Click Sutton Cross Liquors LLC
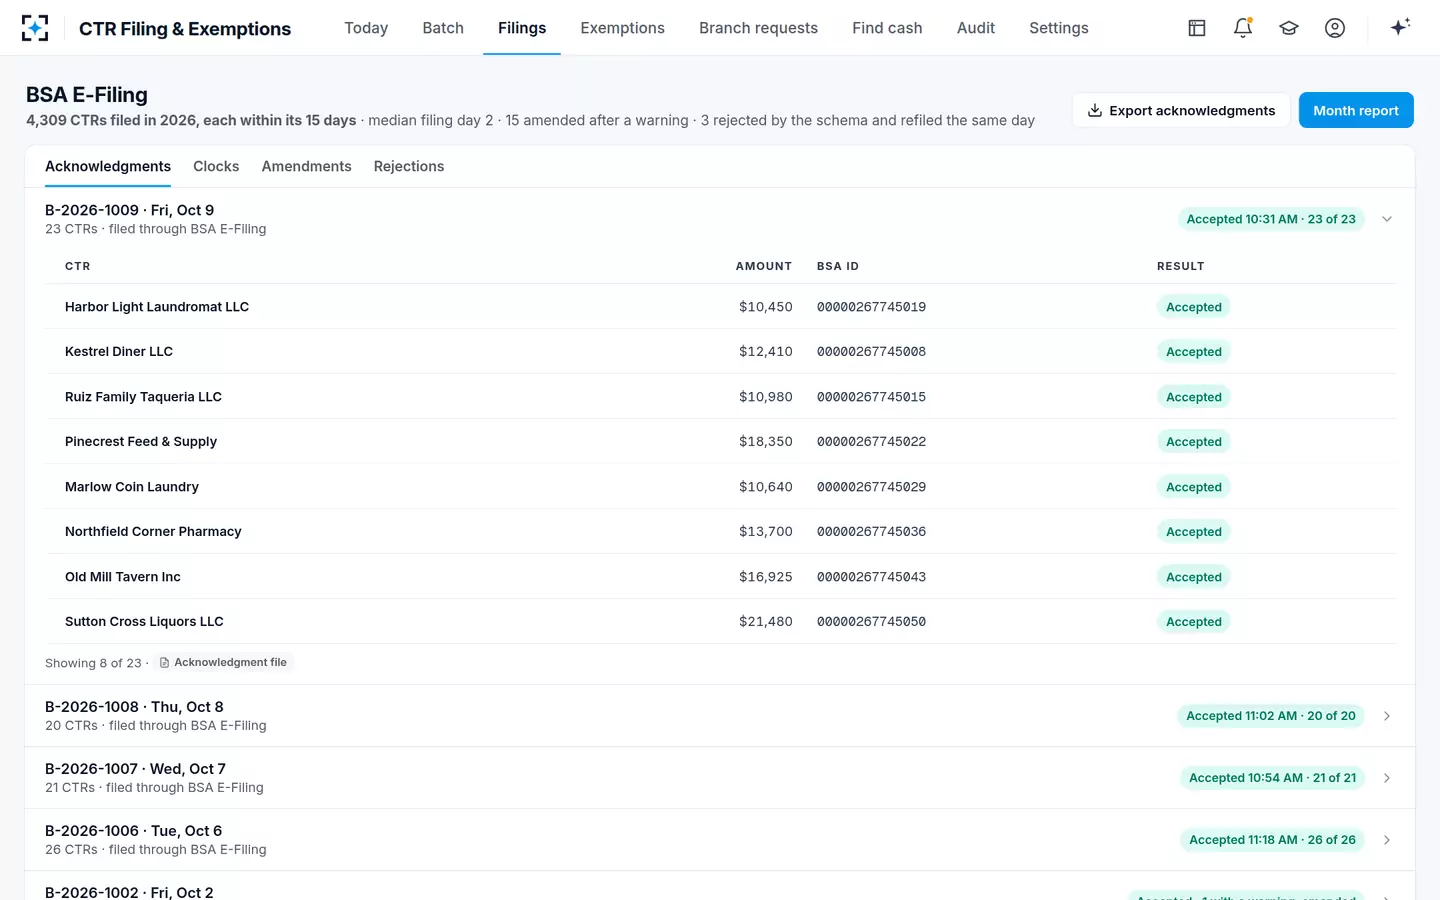Image resolution: width=1440 pixels, height=900 pixels. click(144, 622)
